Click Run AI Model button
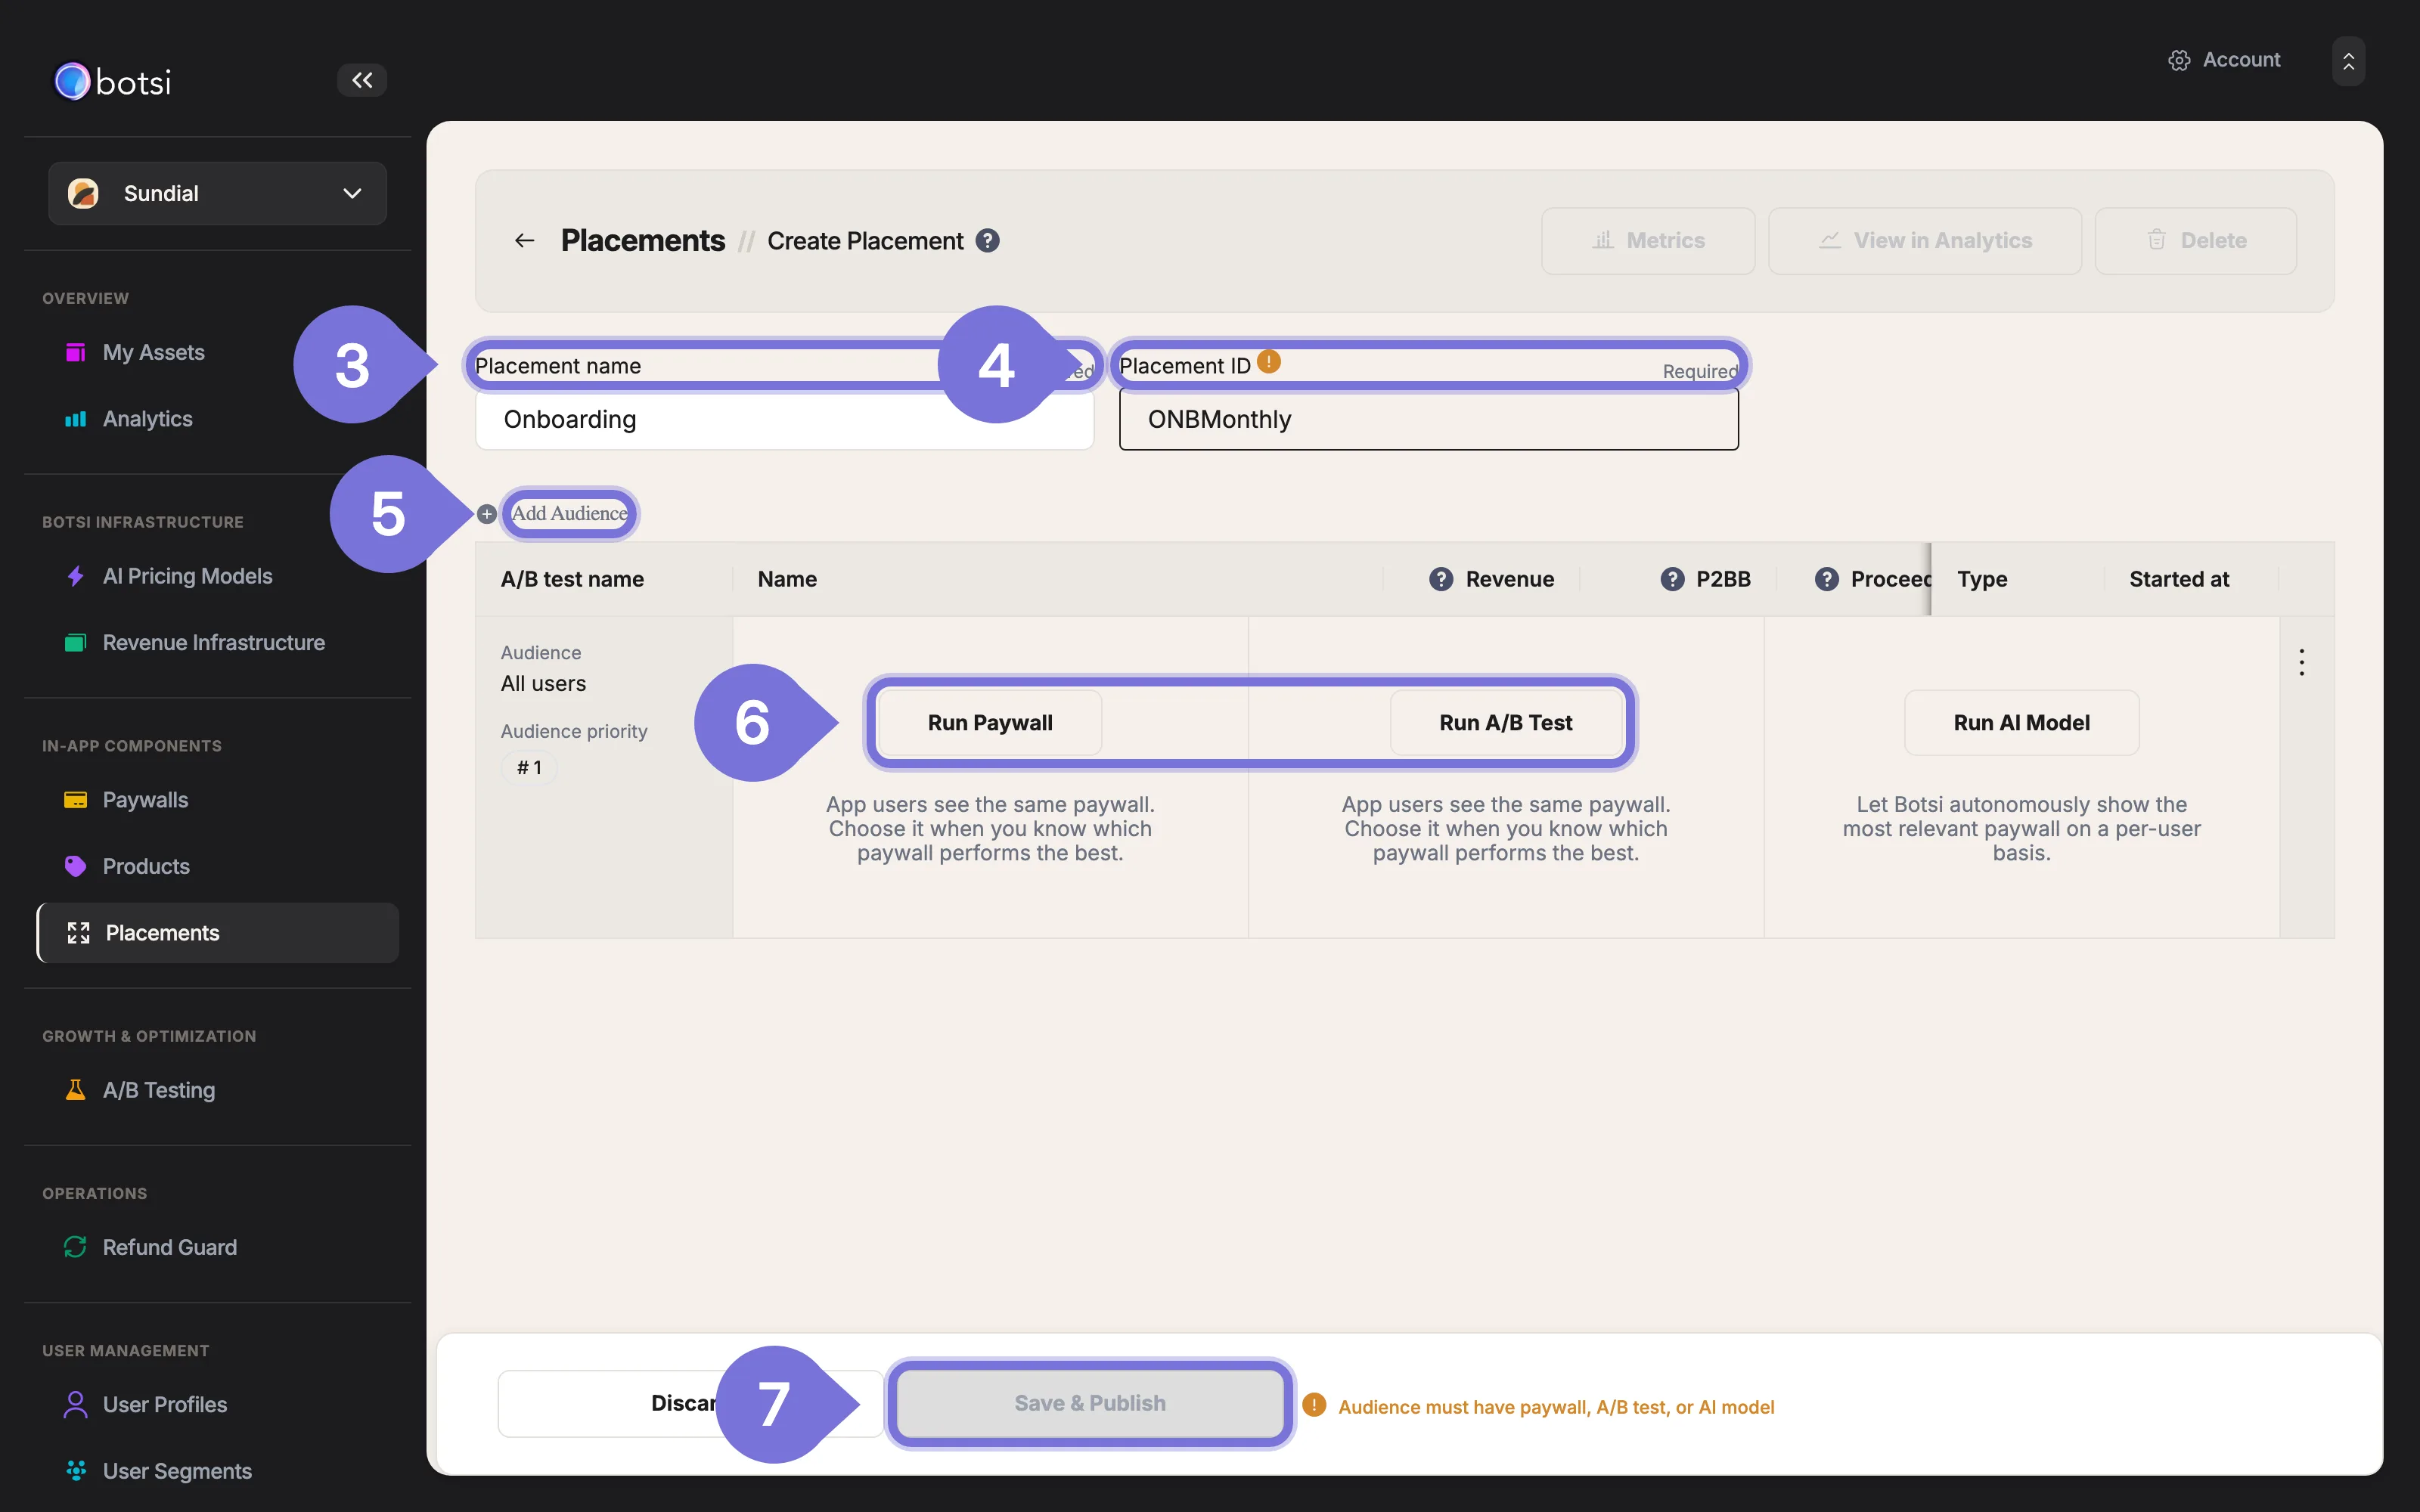The width and height of the screenshot is (2420, 1512). pyautogui.click(x=2022, y=723)
